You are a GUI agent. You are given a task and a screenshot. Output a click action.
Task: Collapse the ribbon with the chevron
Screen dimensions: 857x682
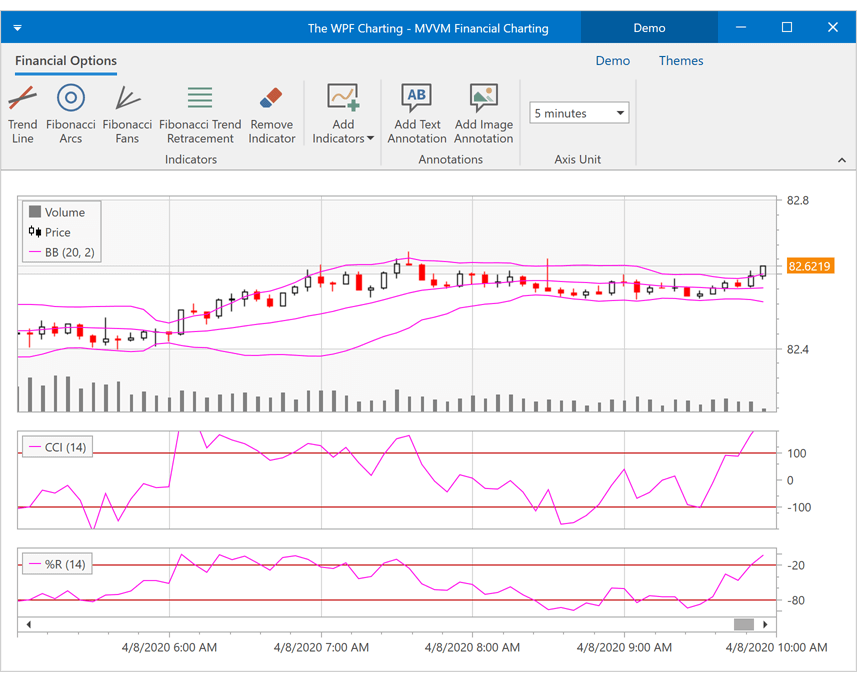(x=841, y=159)
